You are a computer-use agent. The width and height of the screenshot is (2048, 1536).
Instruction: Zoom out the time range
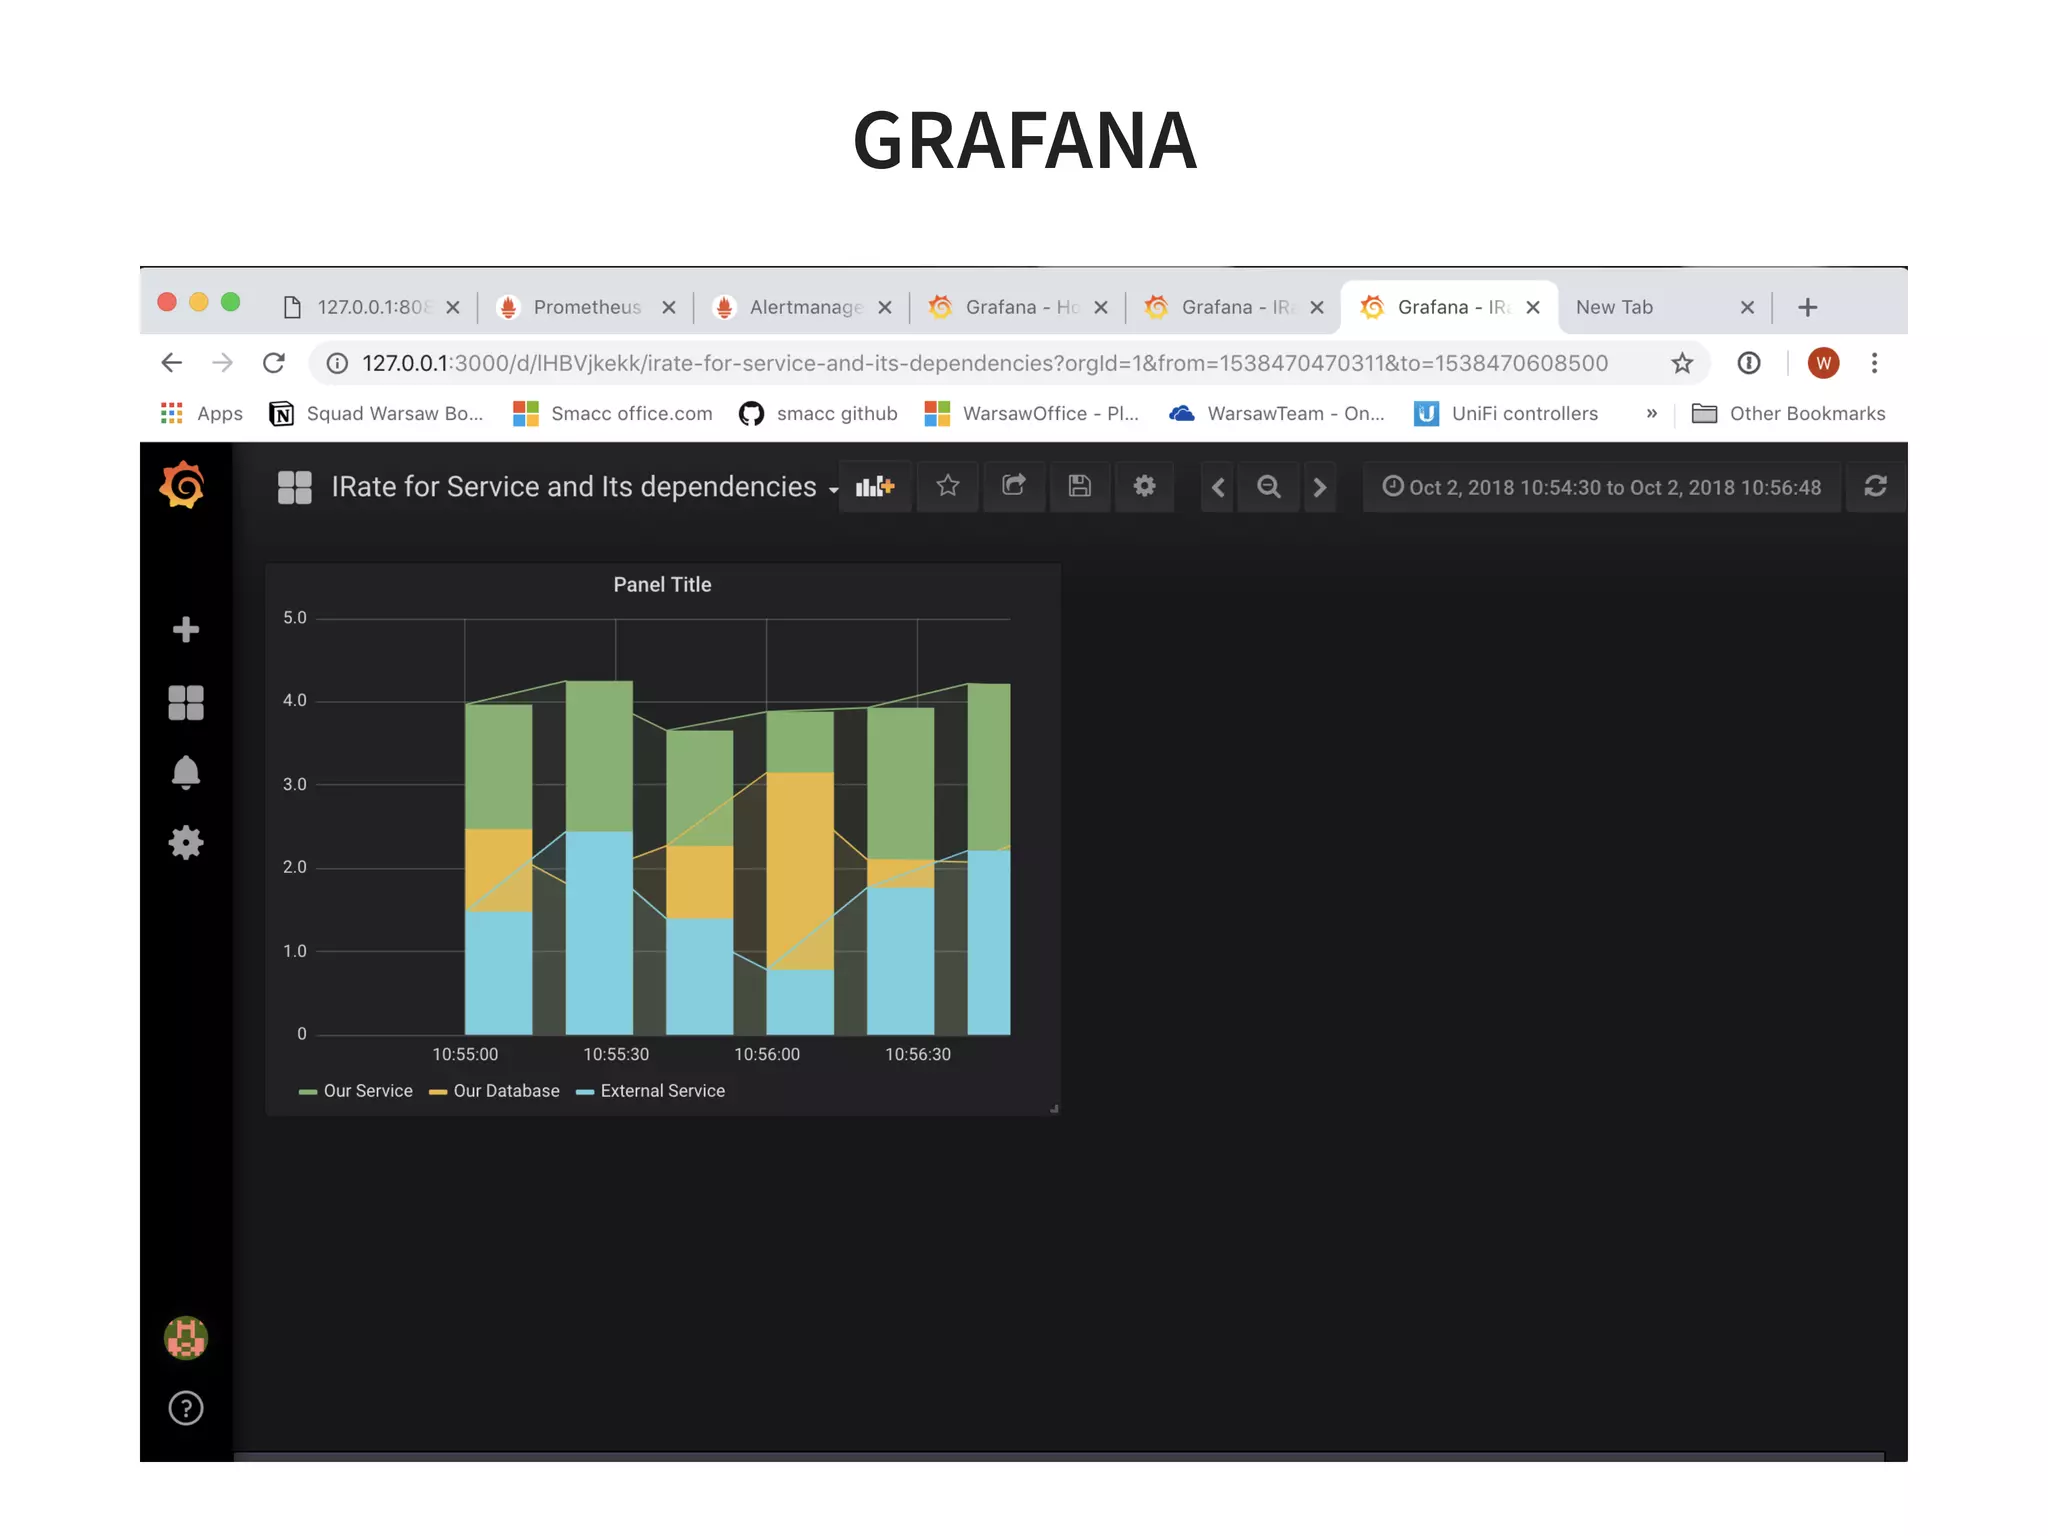click(1269, 487)
